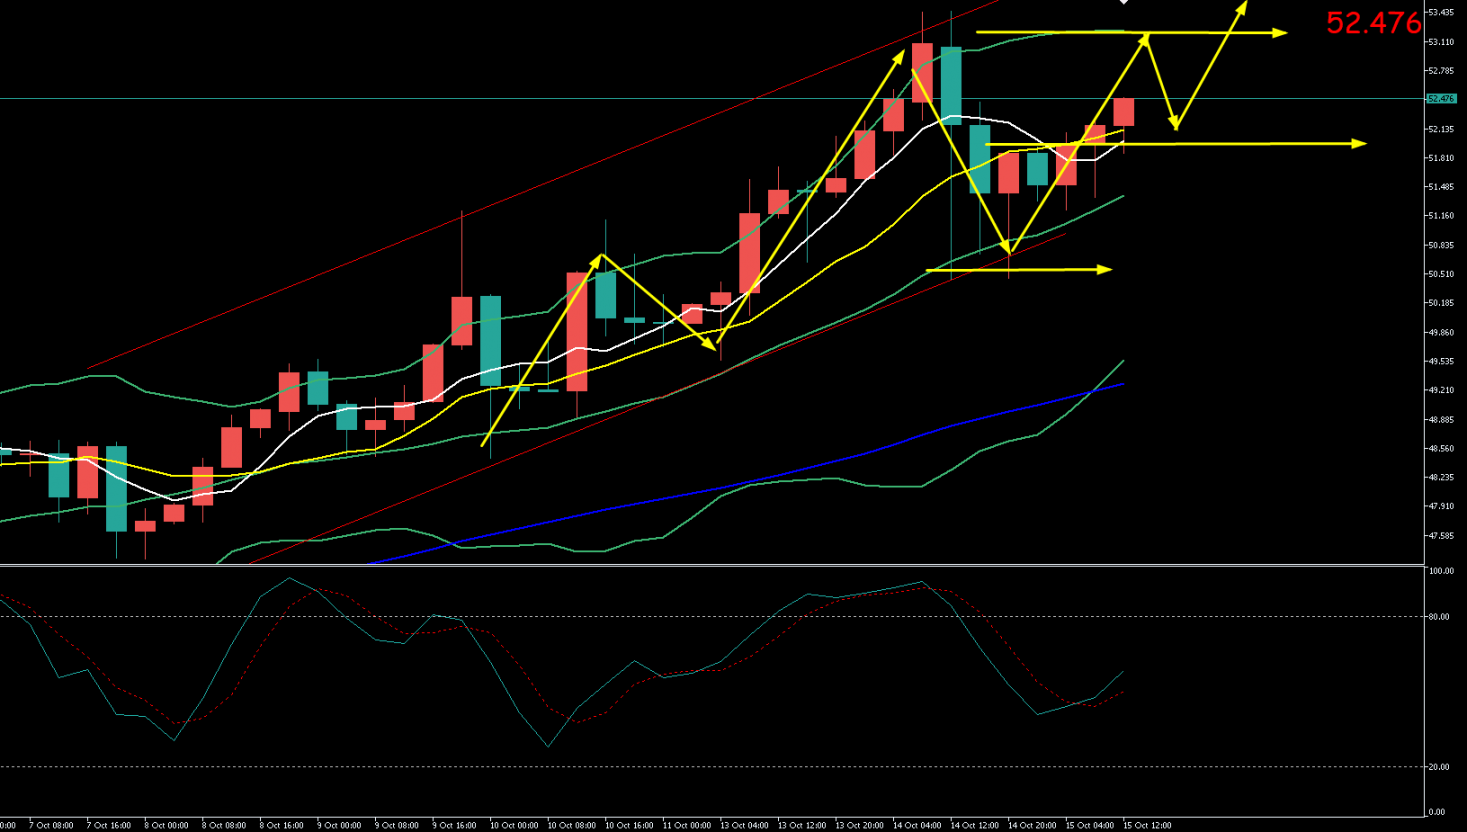Click the 100.00 label at oscillator top

(x=1441, y=571)
